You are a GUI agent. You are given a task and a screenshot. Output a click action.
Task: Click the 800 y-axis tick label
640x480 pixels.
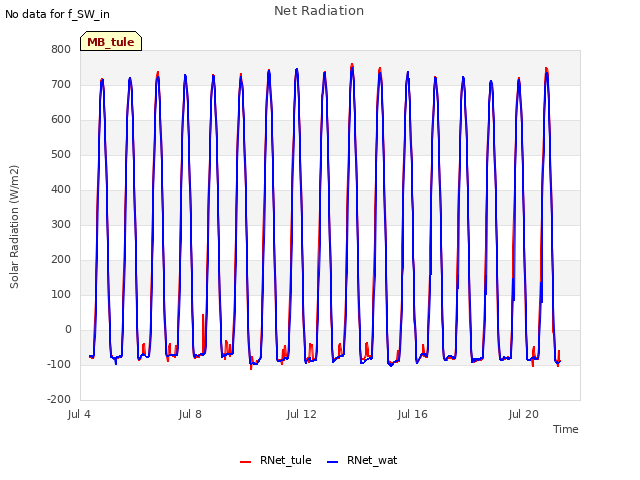click(x=61, y=49)
